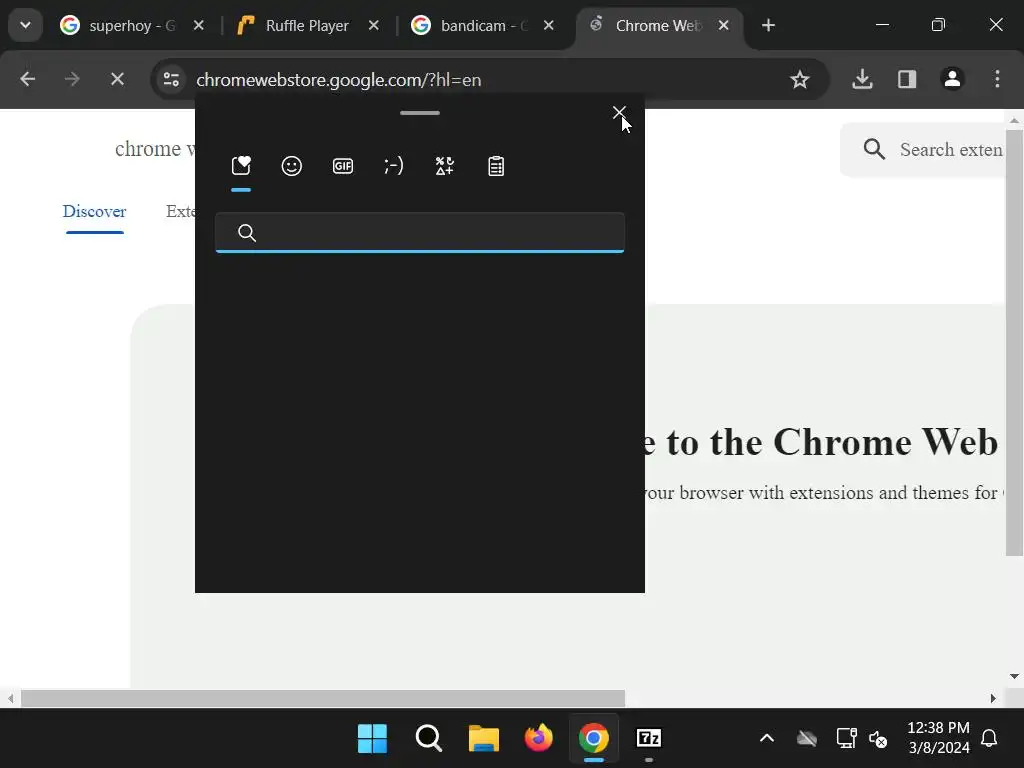The image size is (1024, 768).
Task: Open the Clipboard history tab
Action: point(496,166)
